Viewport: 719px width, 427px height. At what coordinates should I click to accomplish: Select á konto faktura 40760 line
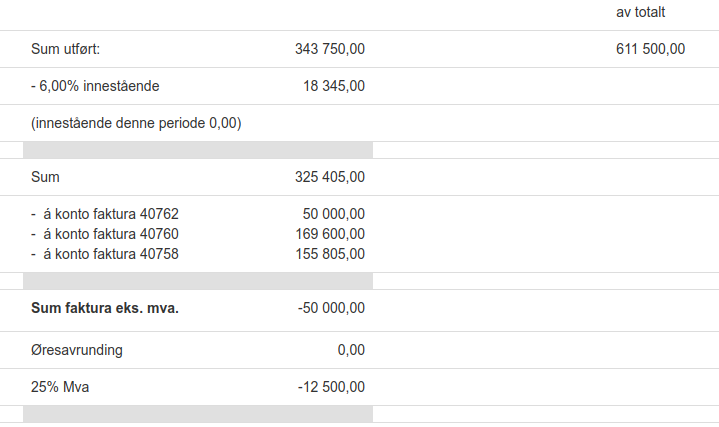[x=105, y=234]
